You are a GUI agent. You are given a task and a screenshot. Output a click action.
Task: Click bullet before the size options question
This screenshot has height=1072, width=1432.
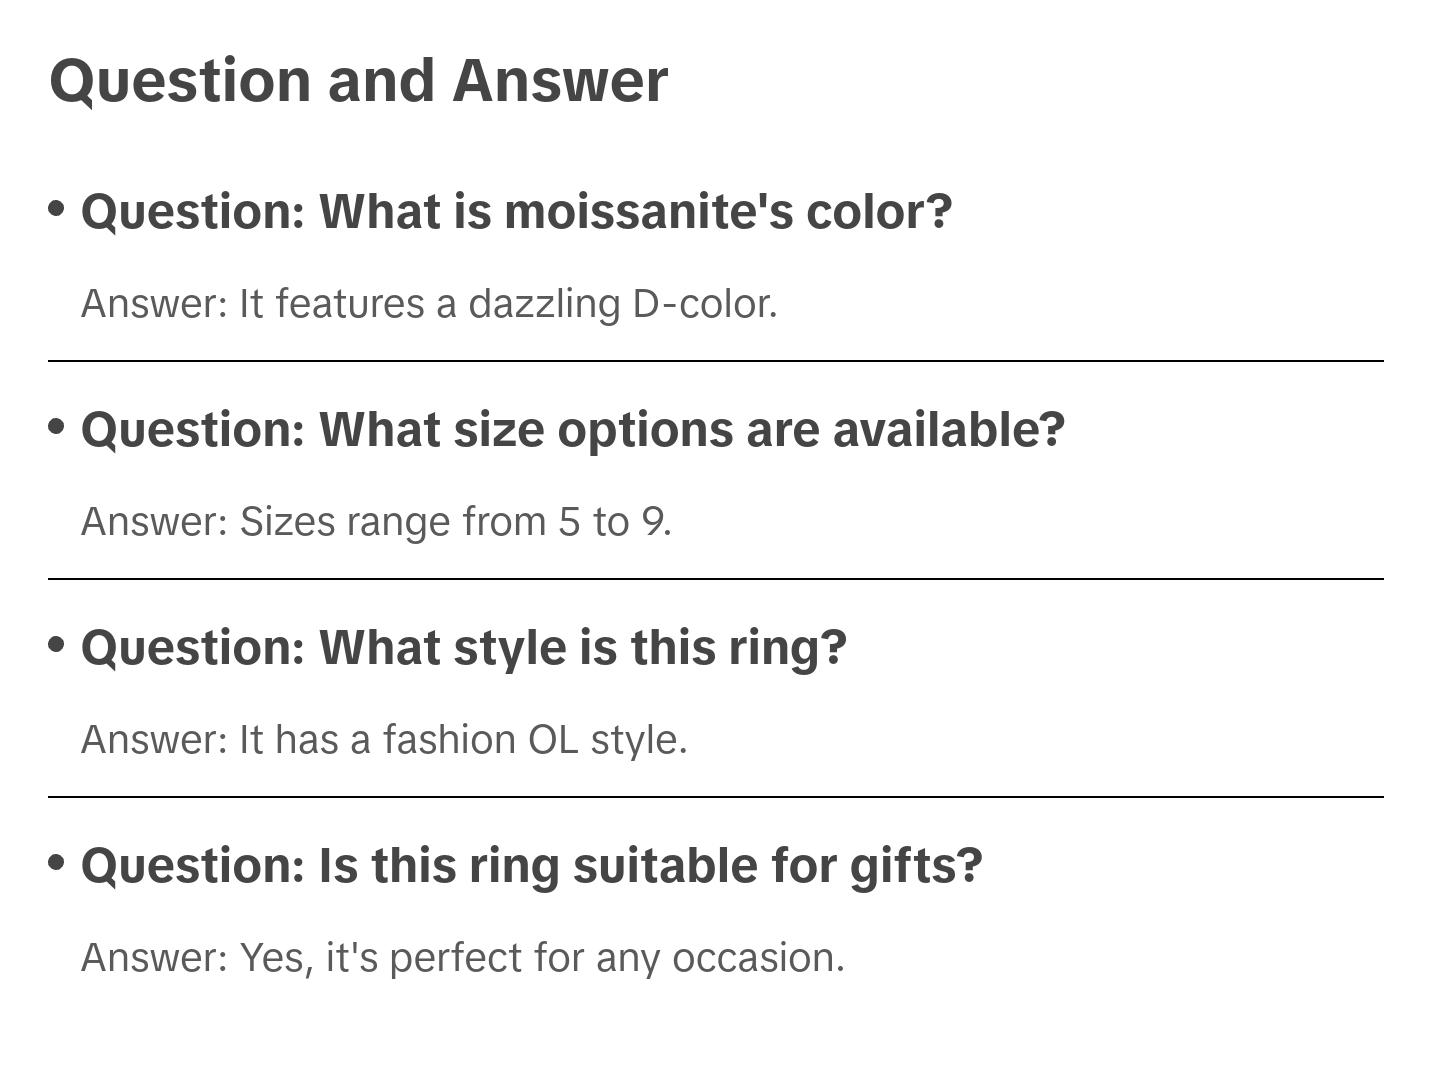click(x=57, y=426)
